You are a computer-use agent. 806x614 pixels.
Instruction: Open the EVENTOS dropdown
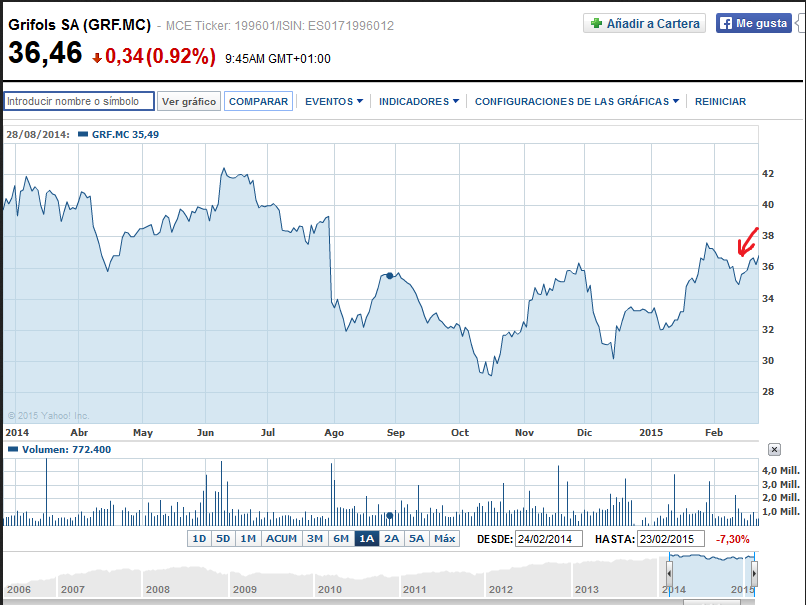pyautogui.click(x=334, y=101)
